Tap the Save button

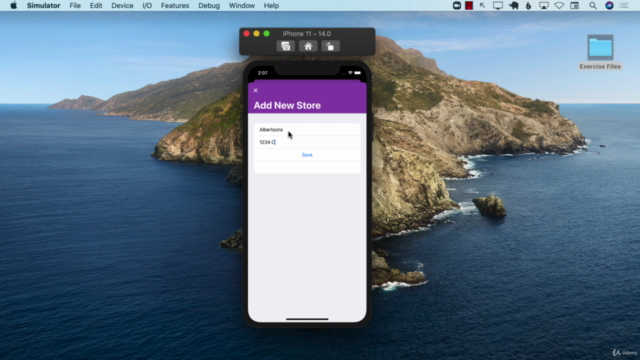coord(307,155)
